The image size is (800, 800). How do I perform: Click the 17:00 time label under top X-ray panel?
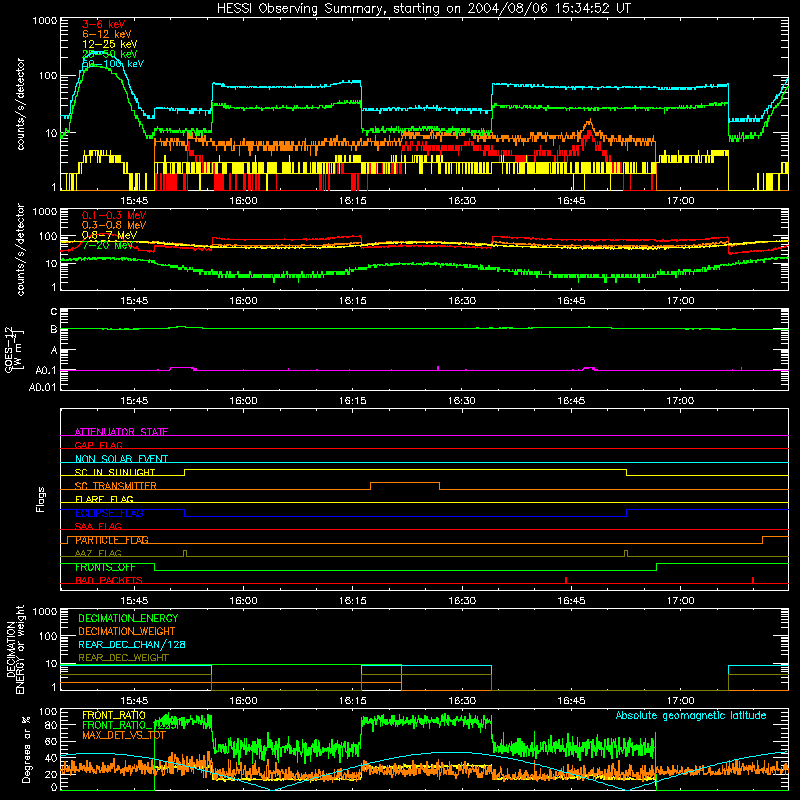click(x=681, y=201)
